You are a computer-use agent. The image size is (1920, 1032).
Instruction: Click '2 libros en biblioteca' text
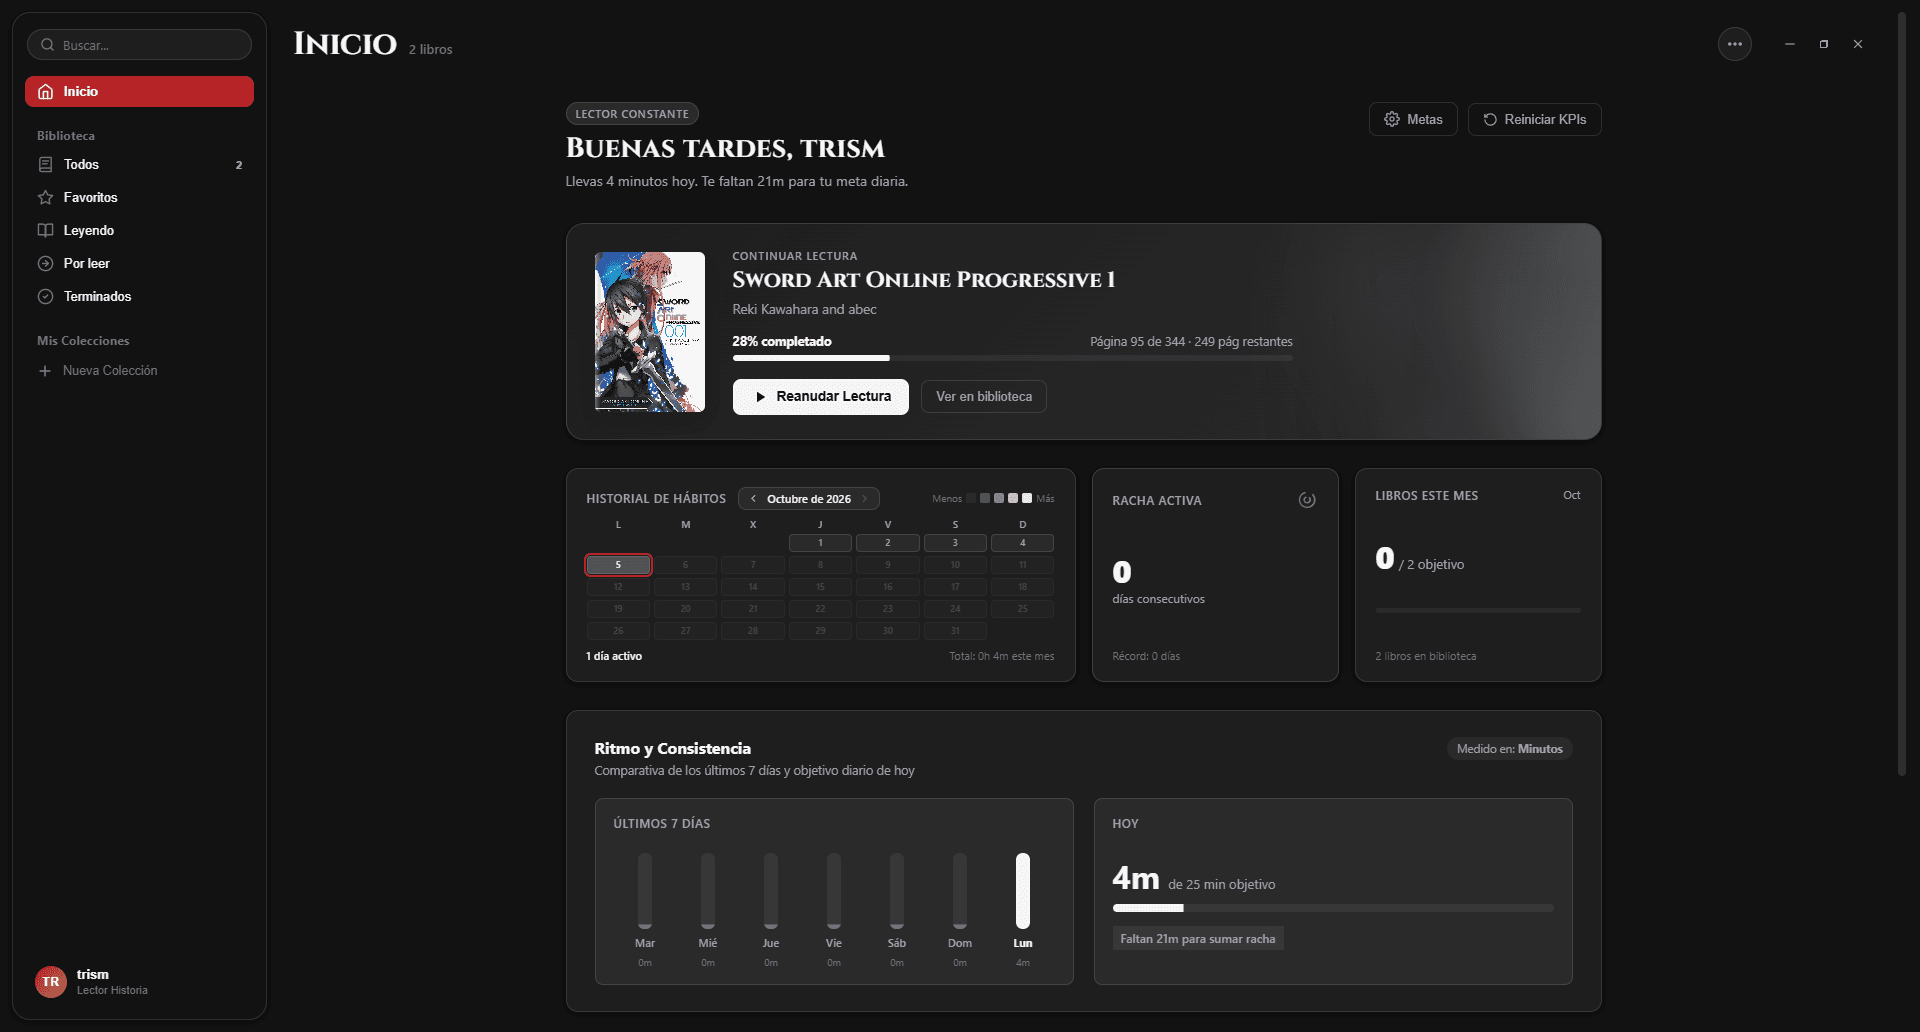1426,657
